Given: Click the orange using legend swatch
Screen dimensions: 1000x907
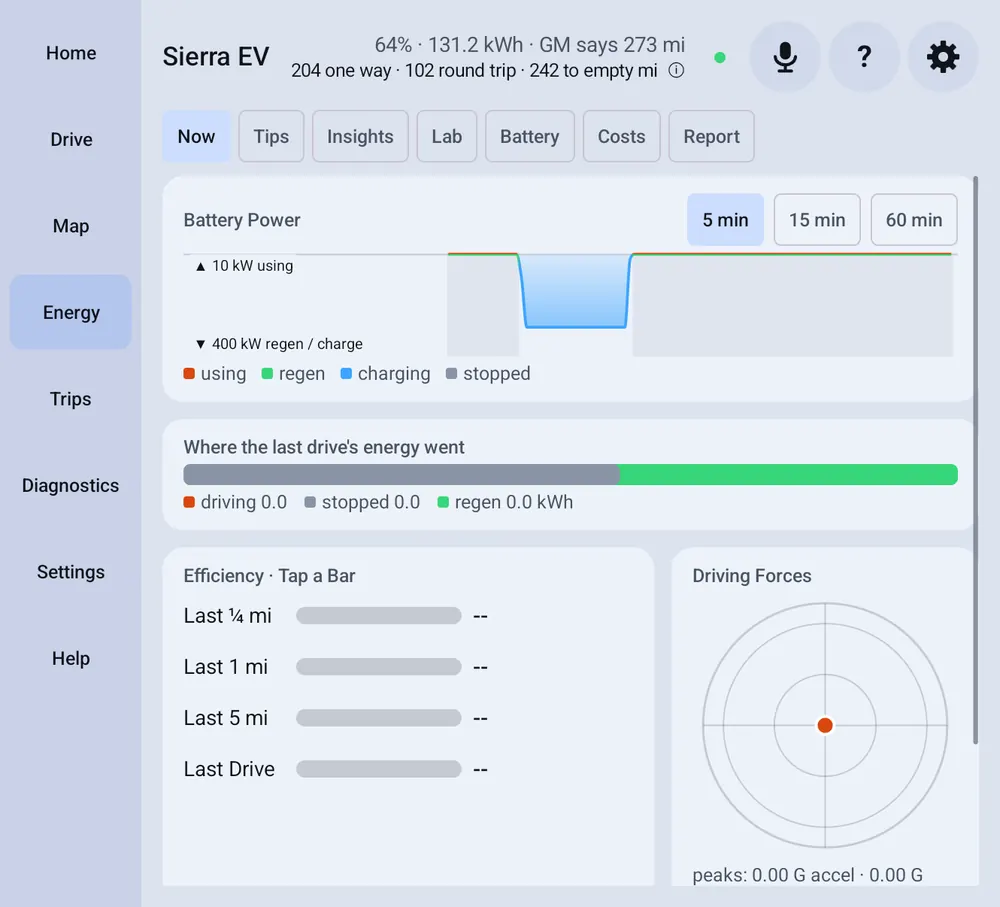Looking at the screenshot, I should click(189, 374).
